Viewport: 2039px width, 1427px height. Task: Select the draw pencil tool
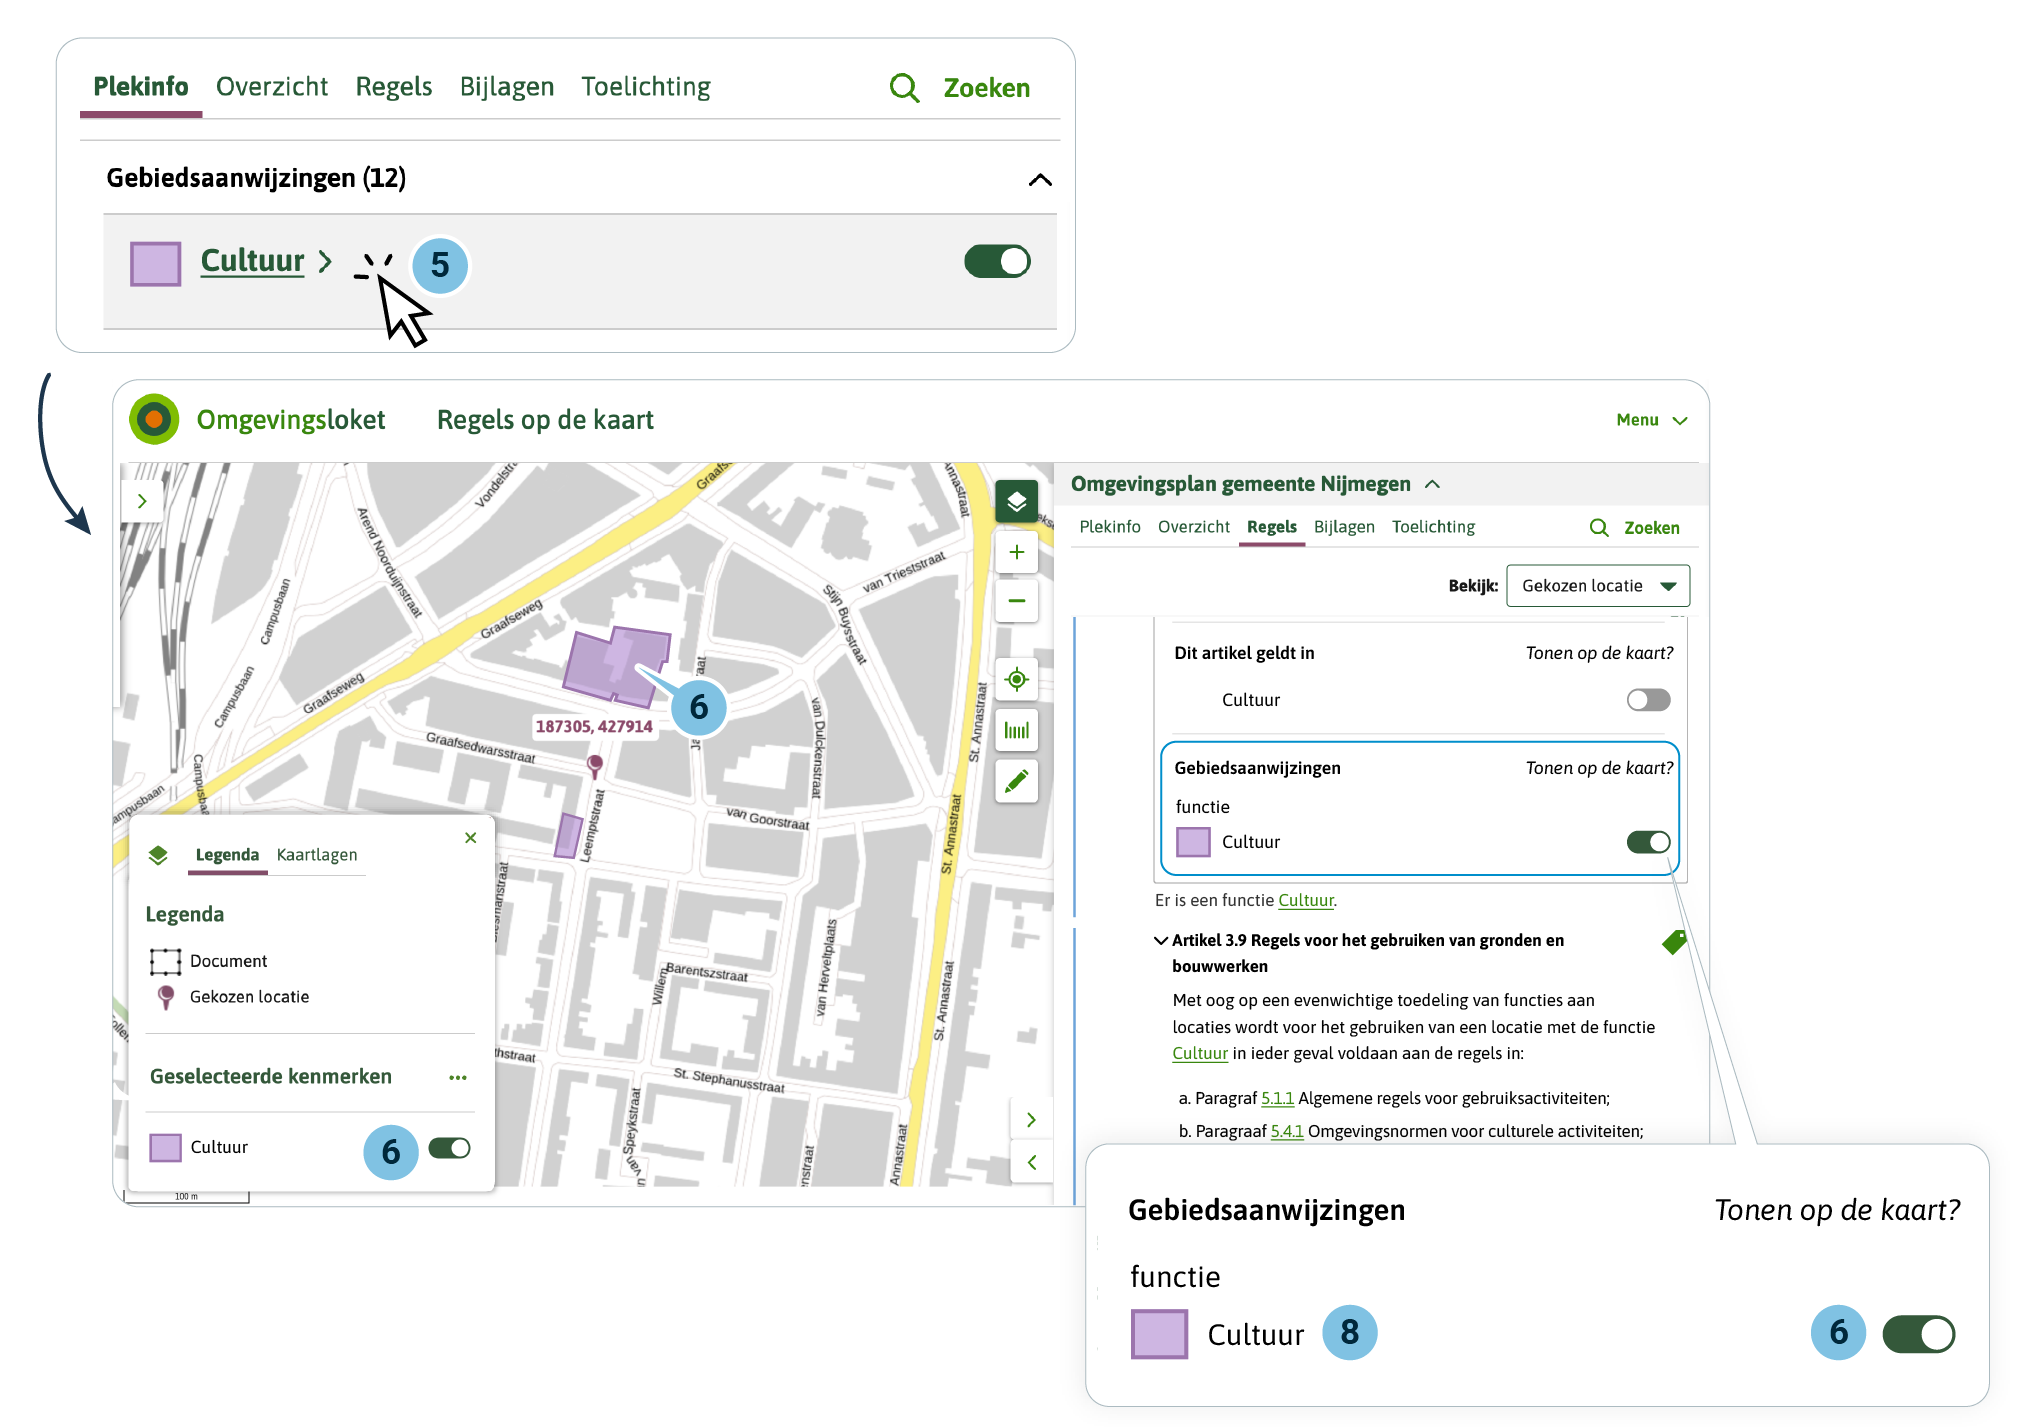click(x=1016, y=781)
